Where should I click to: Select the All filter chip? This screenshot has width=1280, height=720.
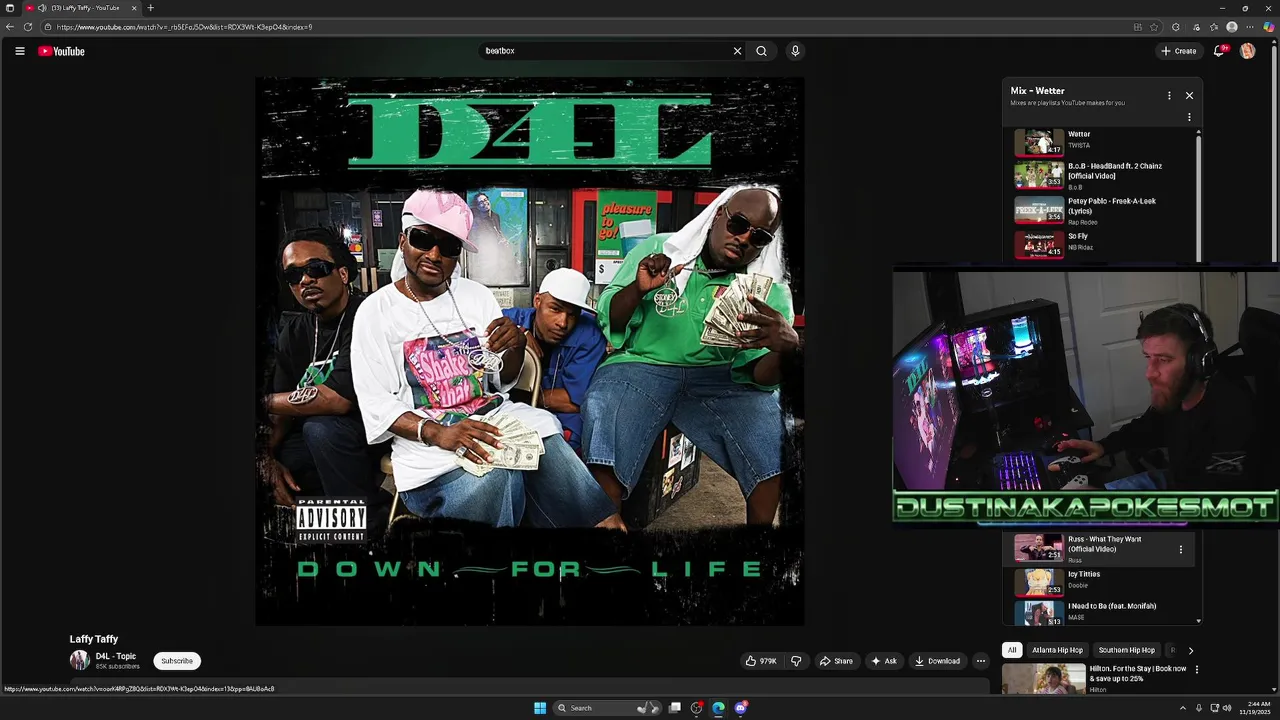pyautogui.click(x=1012, y=650)
